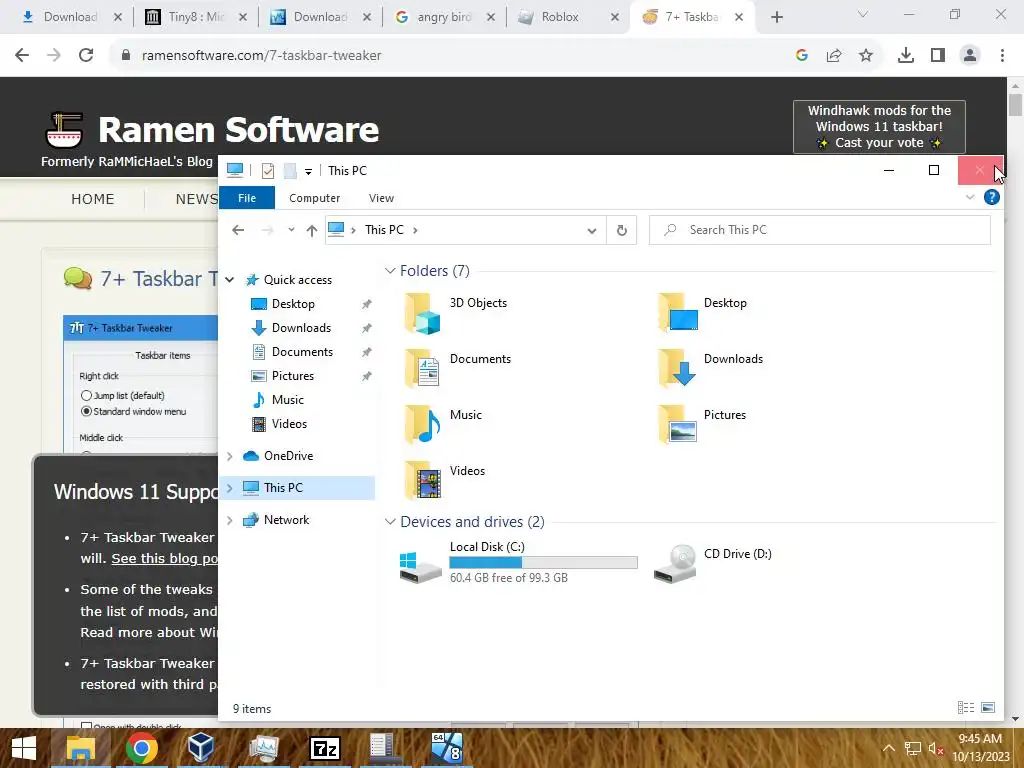Collapse the Quick access tree node
This screenshot has width=1024, height=768.
230,280
